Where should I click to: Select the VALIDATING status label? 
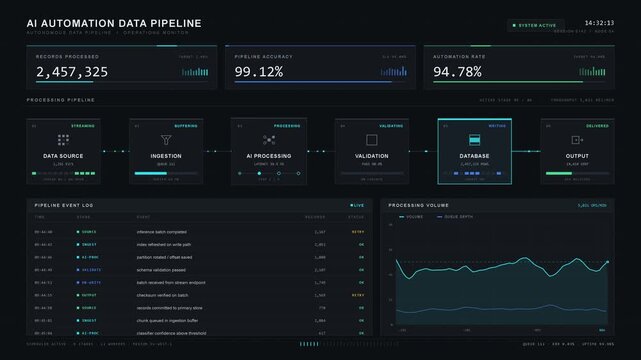click(391, 126)
